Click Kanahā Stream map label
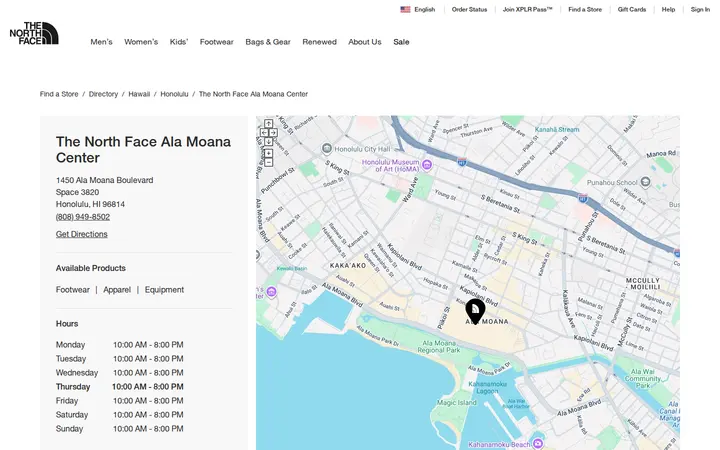 [x=557, y=129]
